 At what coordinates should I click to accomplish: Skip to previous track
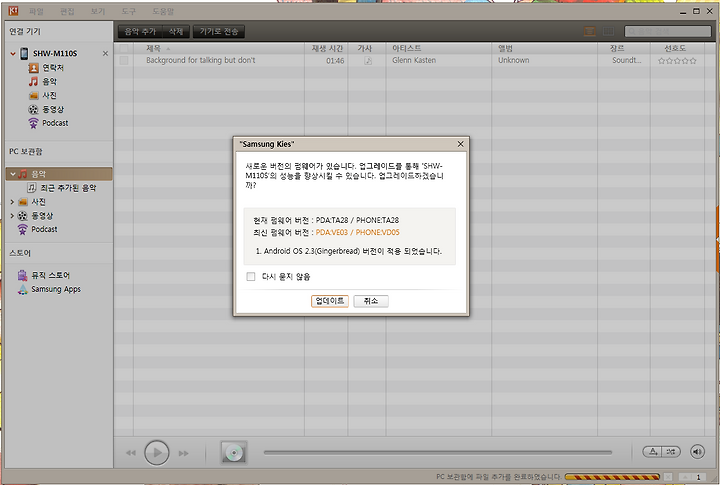131,453
